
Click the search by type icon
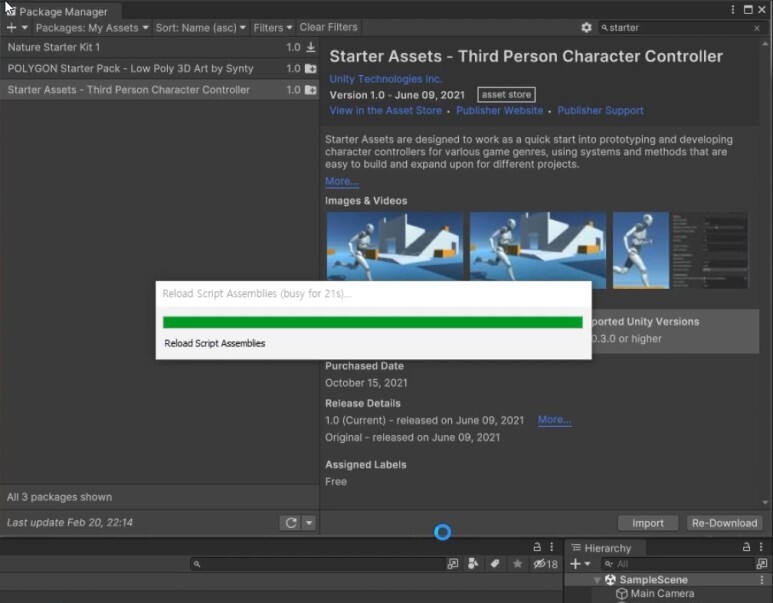pyautogui.click(x=473, y=563)
